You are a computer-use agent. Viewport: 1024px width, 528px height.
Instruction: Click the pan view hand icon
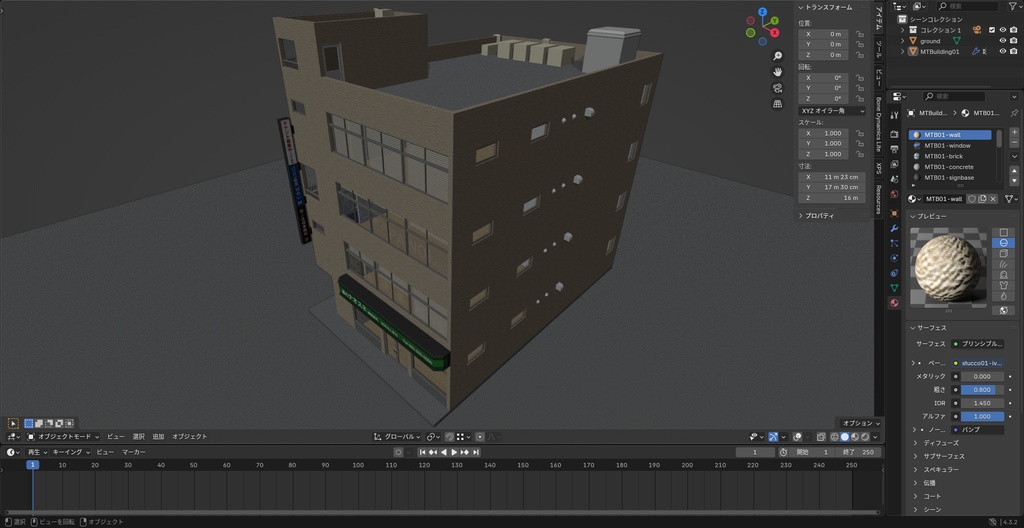point(777,72)
